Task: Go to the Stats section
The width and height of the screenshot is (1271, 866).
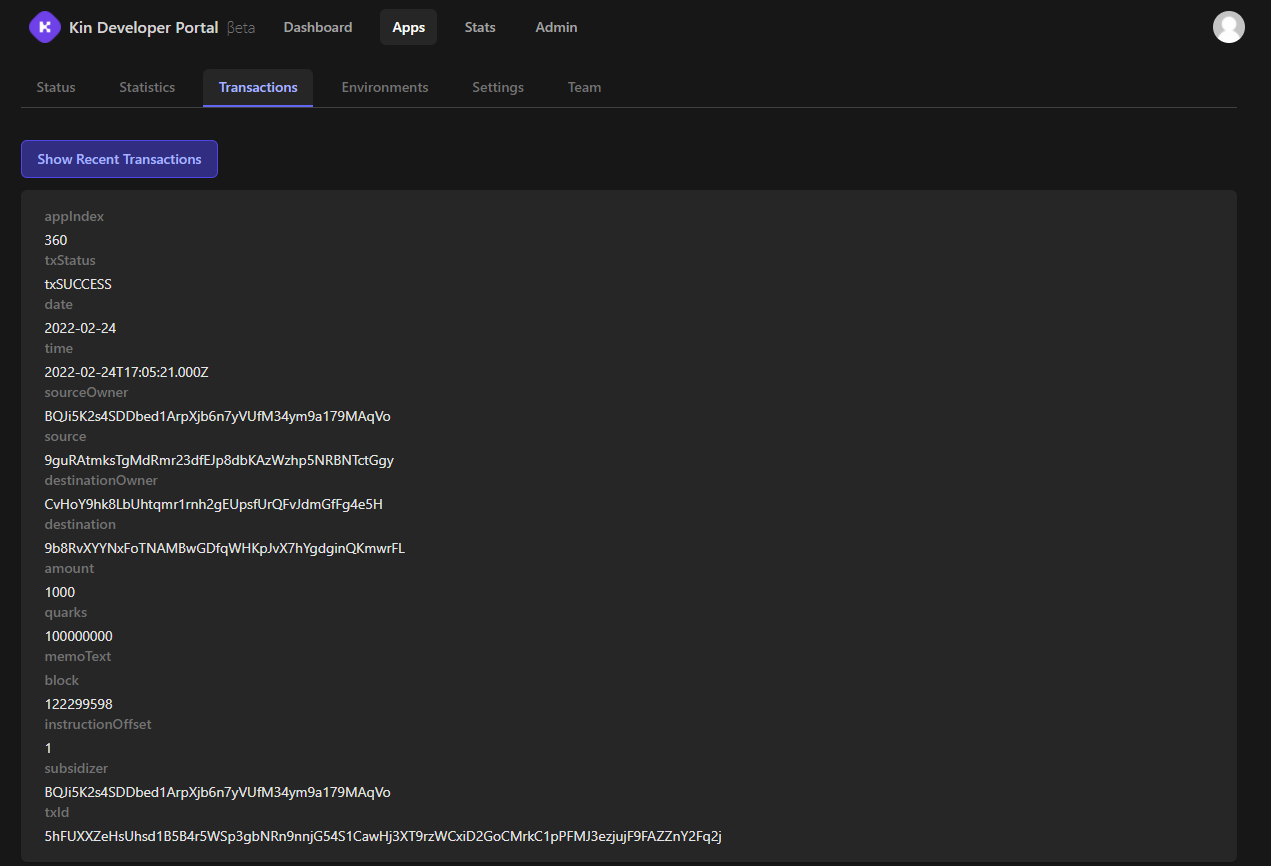Action: [479, 27]
